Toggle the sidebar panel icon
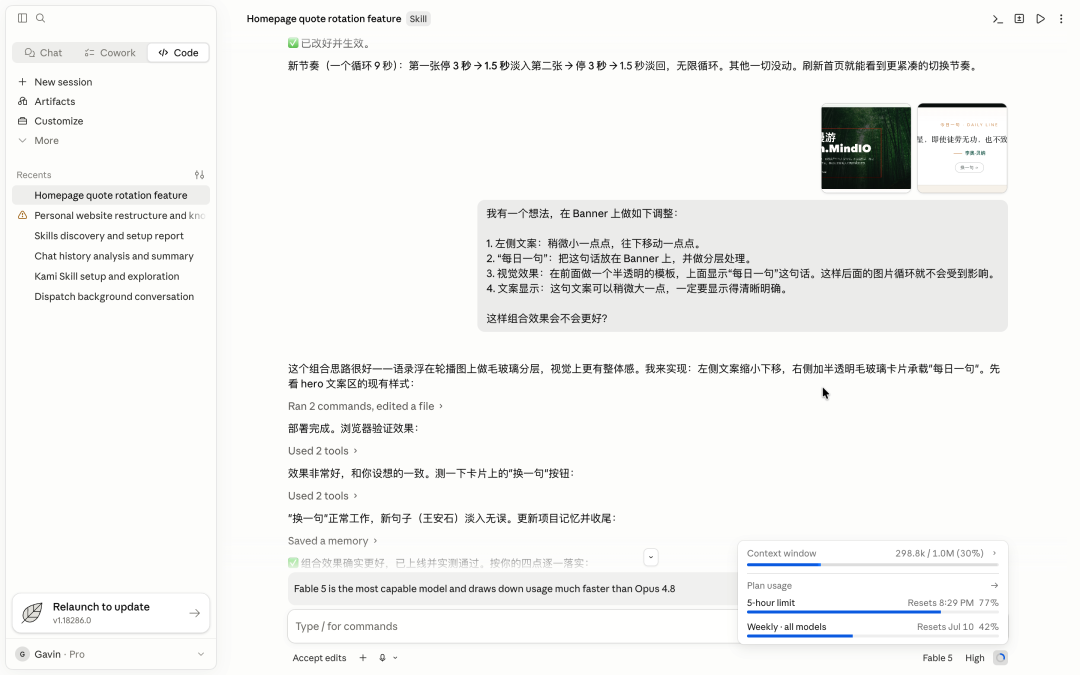The width and height of the screenshot is (1080, 675). (23, 18)
